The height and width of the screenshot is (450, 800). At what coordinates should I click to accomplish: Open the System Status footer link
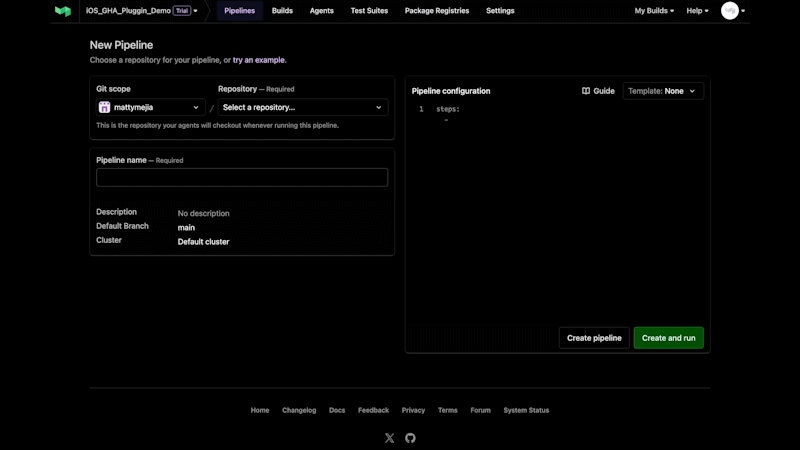[x=526, y=410]
